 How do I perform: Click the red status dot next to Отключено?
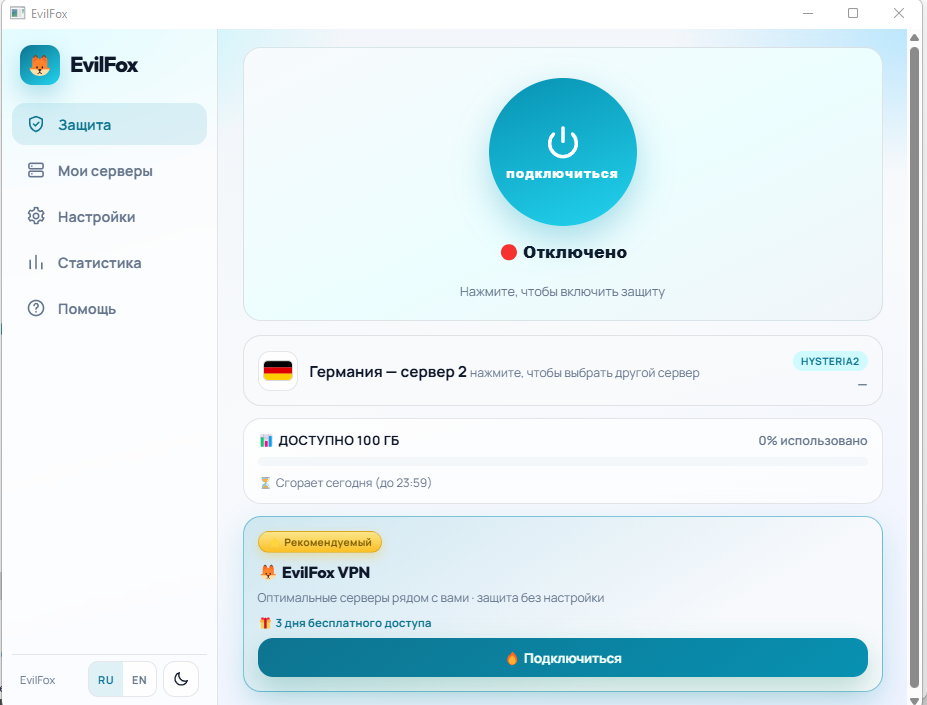pyautogui.click(x=508, y=253)
